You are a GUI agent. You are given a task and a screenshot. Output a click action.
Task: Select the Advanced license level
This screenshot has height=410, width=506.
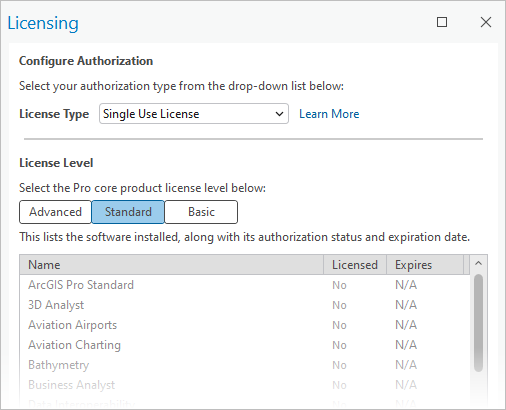(55, 212)
